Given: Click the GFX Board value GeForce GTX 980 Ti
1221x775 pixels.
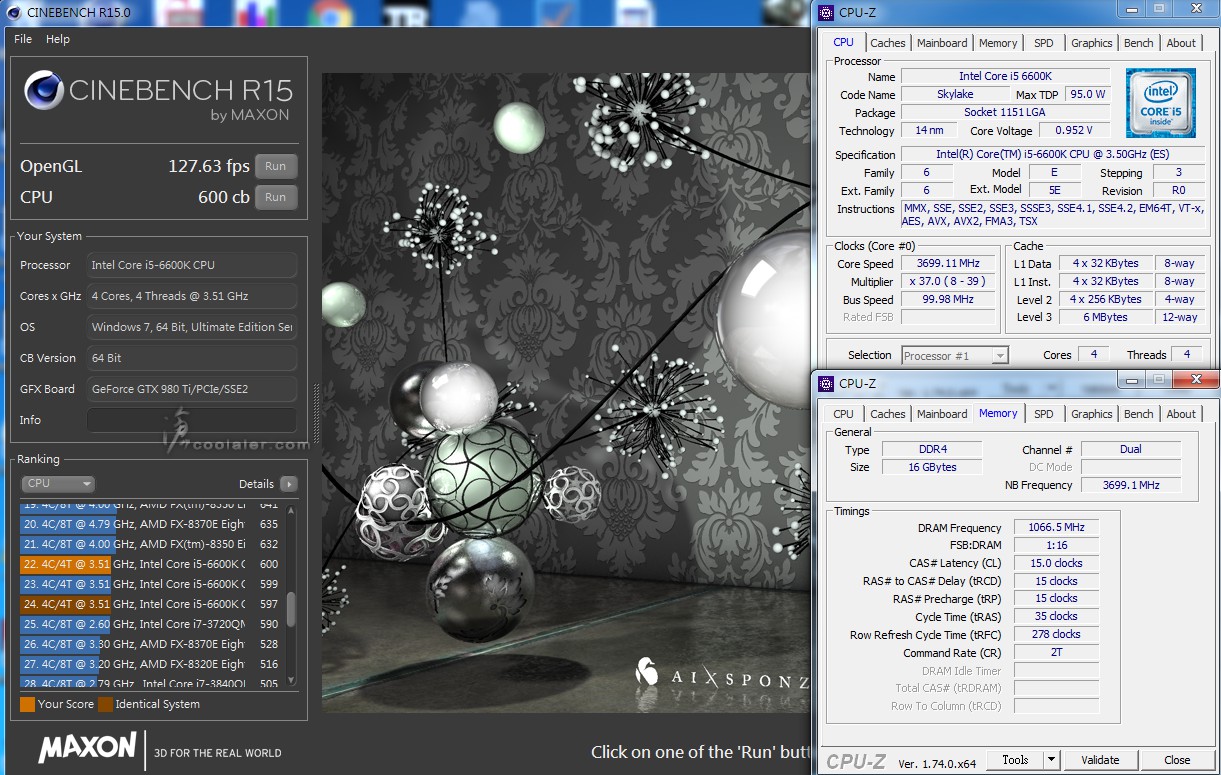Looking at the screenshot, I should [191, 389].
